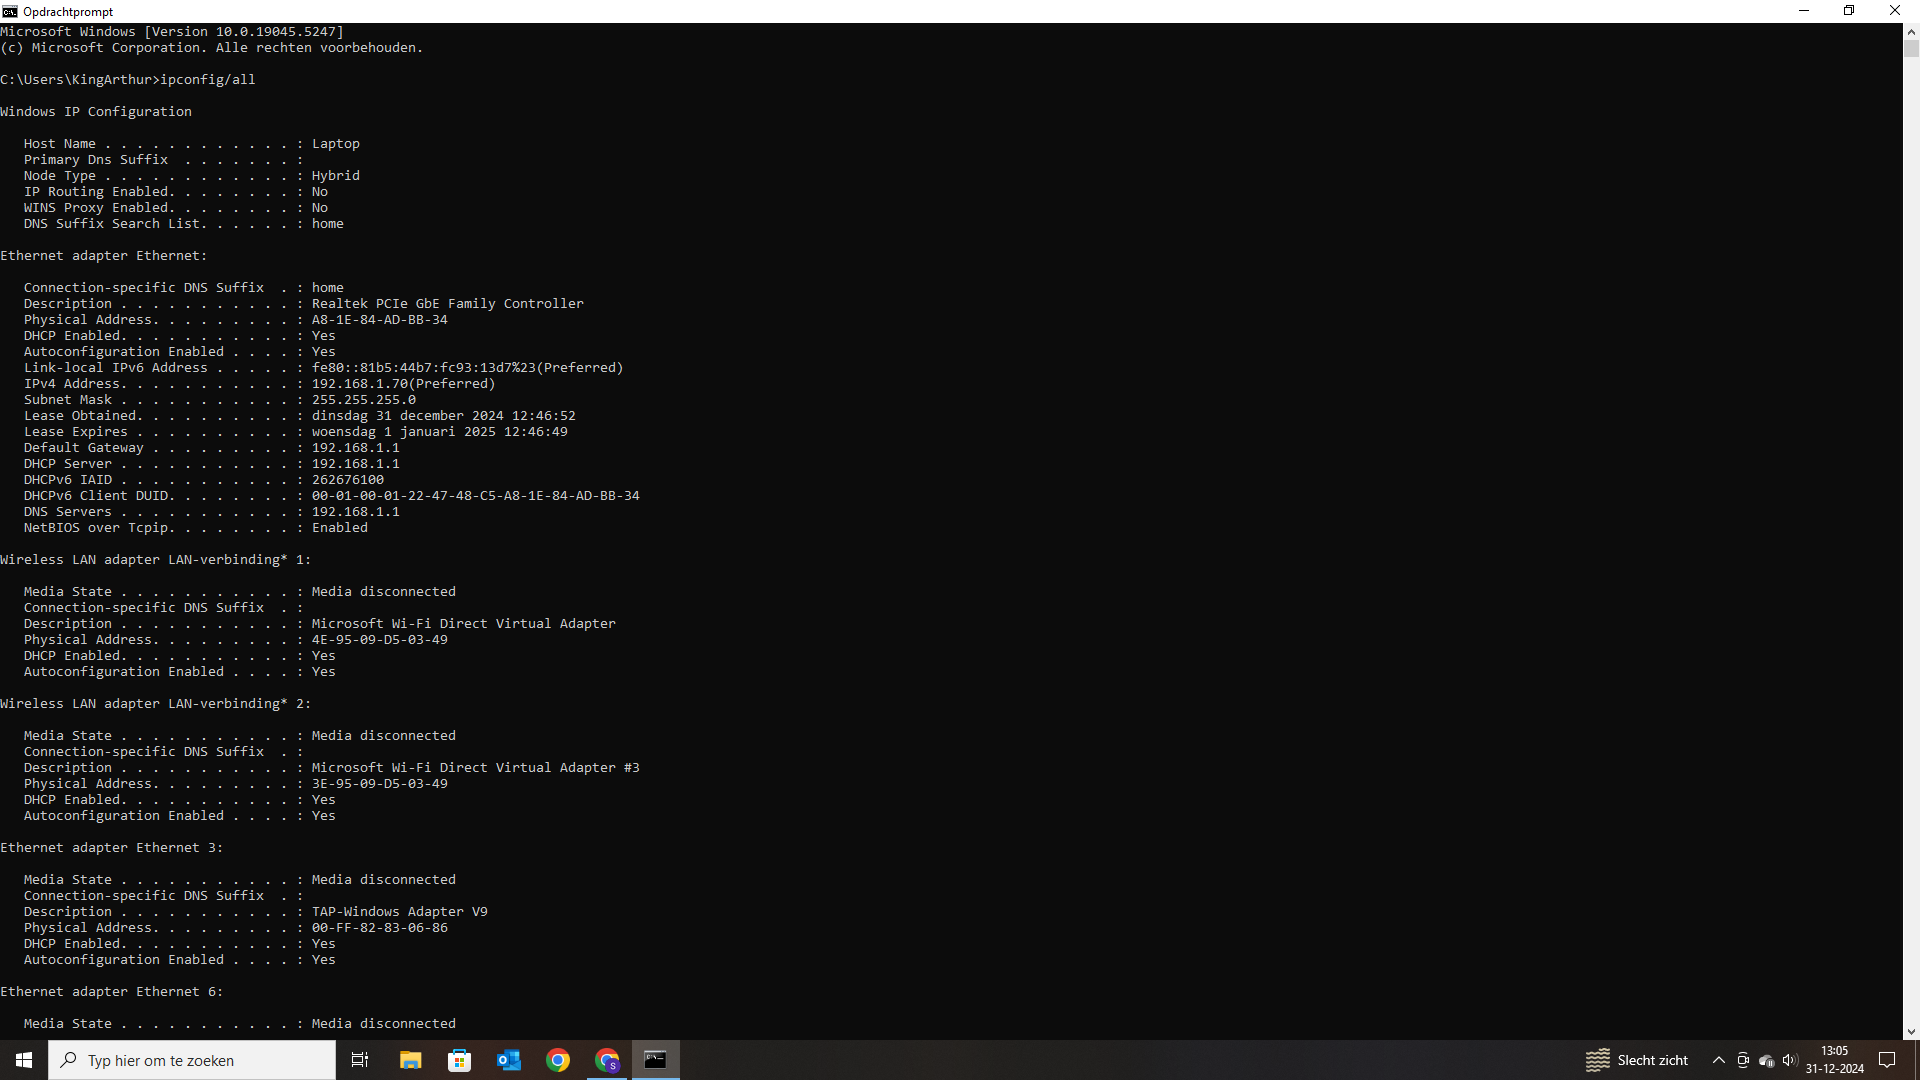
Task: Click physical address '00-FF-82-83-06-86'
Action: [x=380, y=927]
